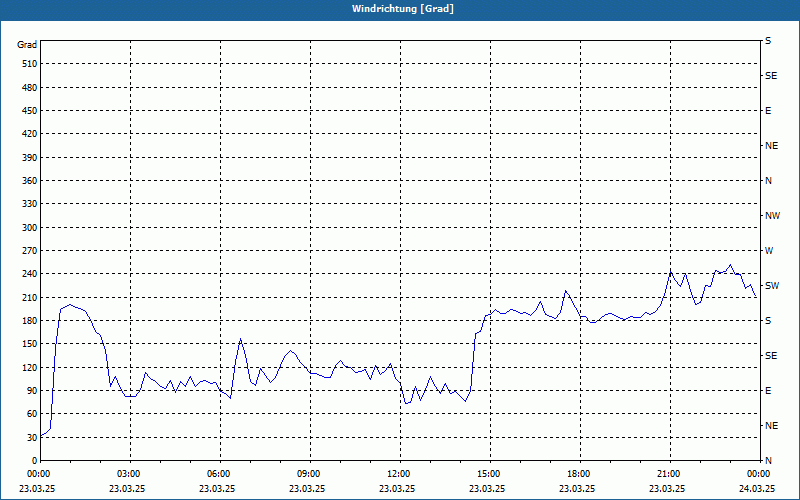Select the 12:00 time label
This screenshot has height=500, width=800.
400,473
